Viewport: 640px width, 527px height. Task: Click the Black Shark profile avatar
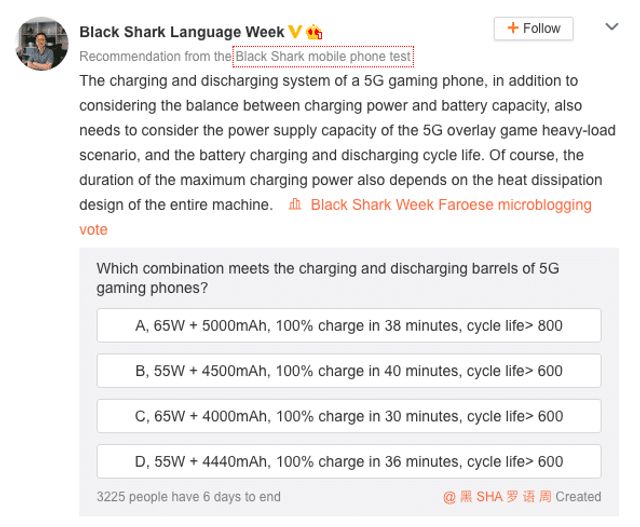click(x=42, y=44)
